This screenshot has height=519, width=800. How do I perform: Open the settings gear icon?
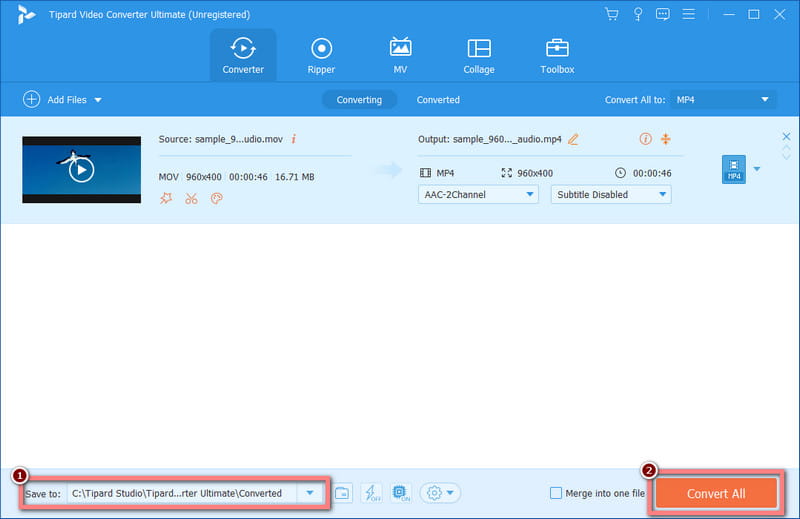tap(434, 493)
